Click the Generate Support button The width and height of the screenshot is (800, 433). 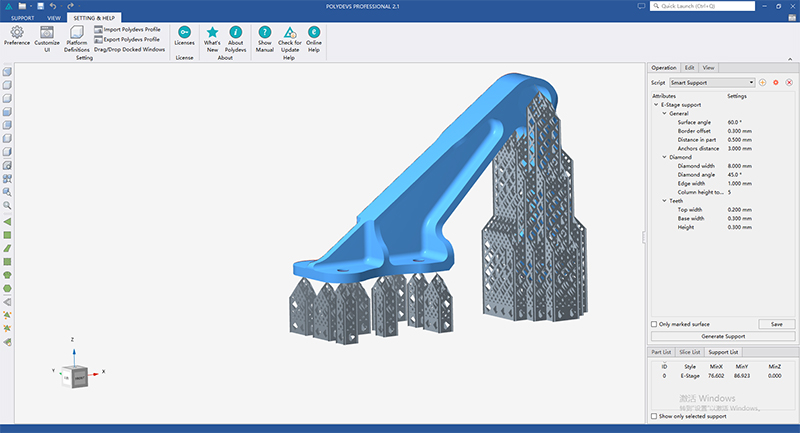(723, 337)
